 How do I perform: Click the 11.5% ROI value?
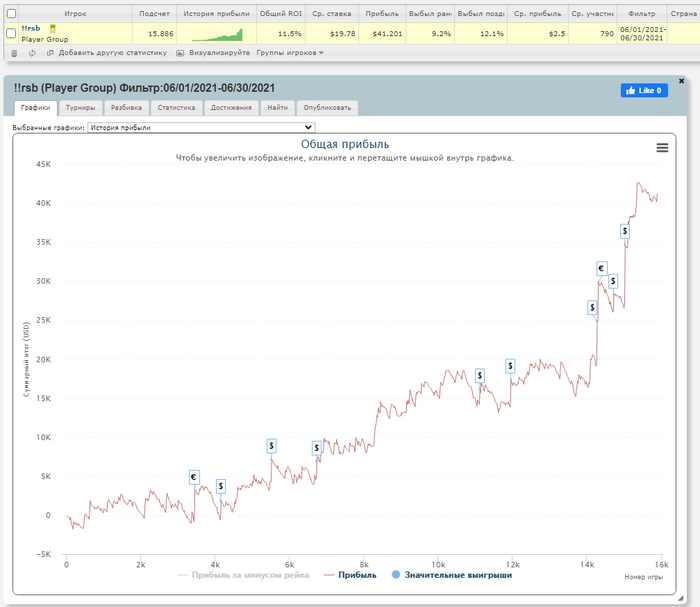(290, 34)
